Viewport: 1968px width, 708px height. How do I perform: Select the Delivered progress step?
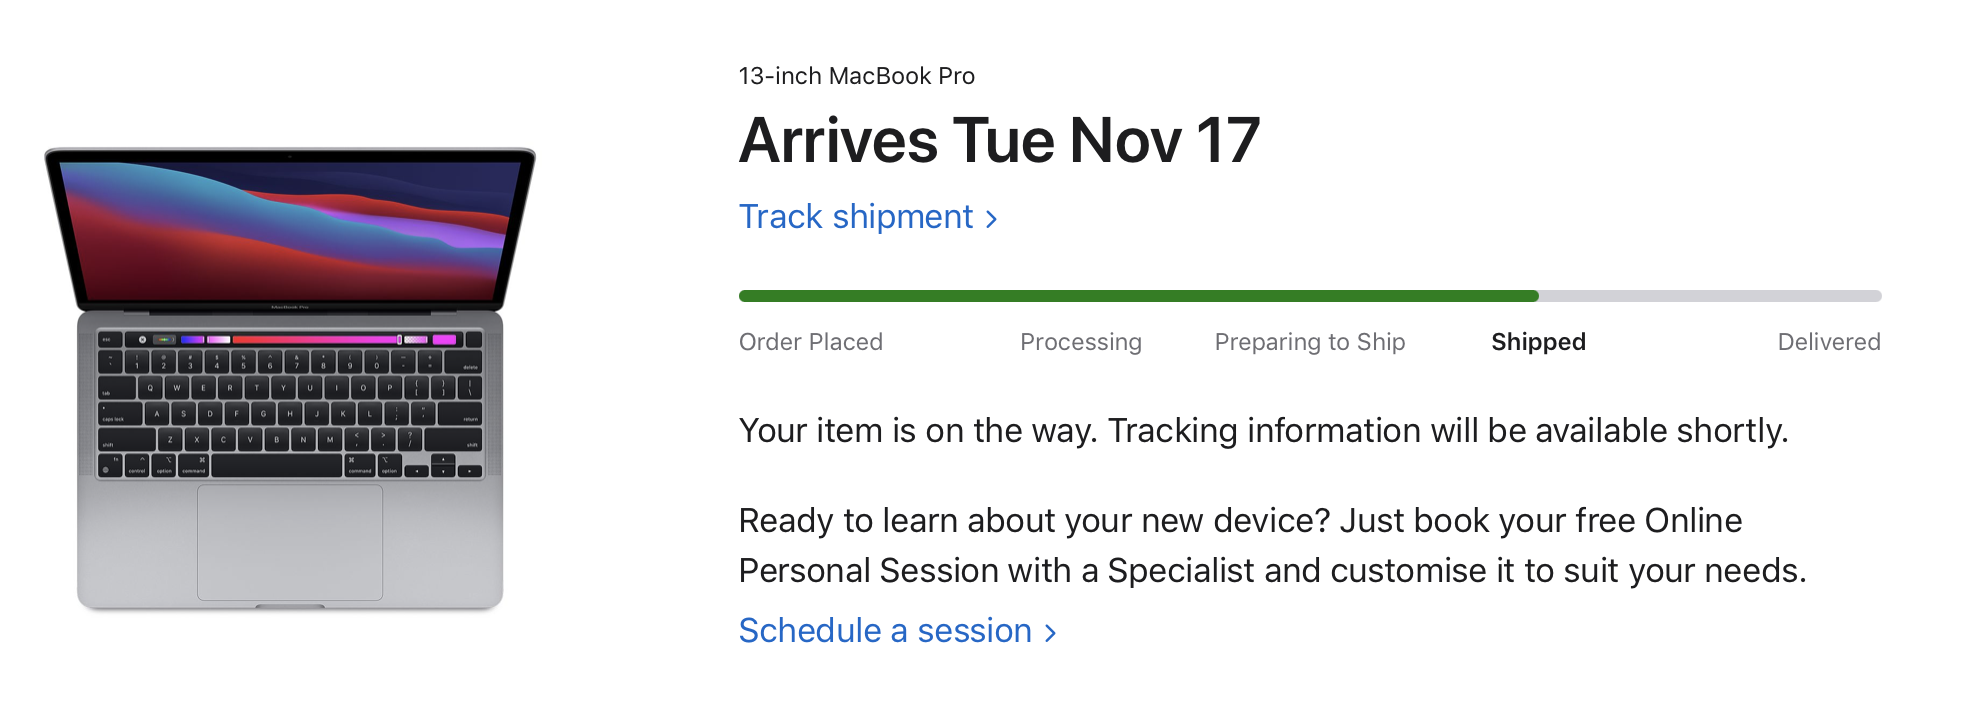(x=1828, y=342)
